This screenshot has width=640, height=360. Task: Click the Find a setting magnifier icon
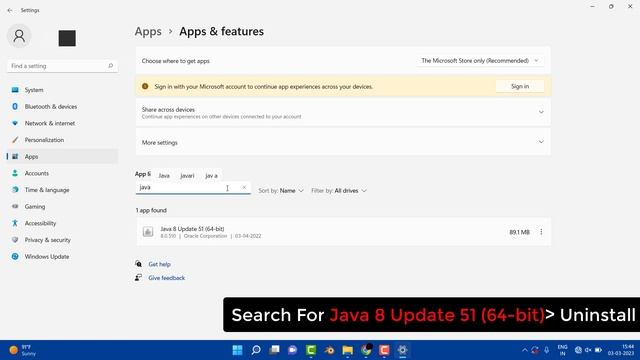(x=110, y=66)
